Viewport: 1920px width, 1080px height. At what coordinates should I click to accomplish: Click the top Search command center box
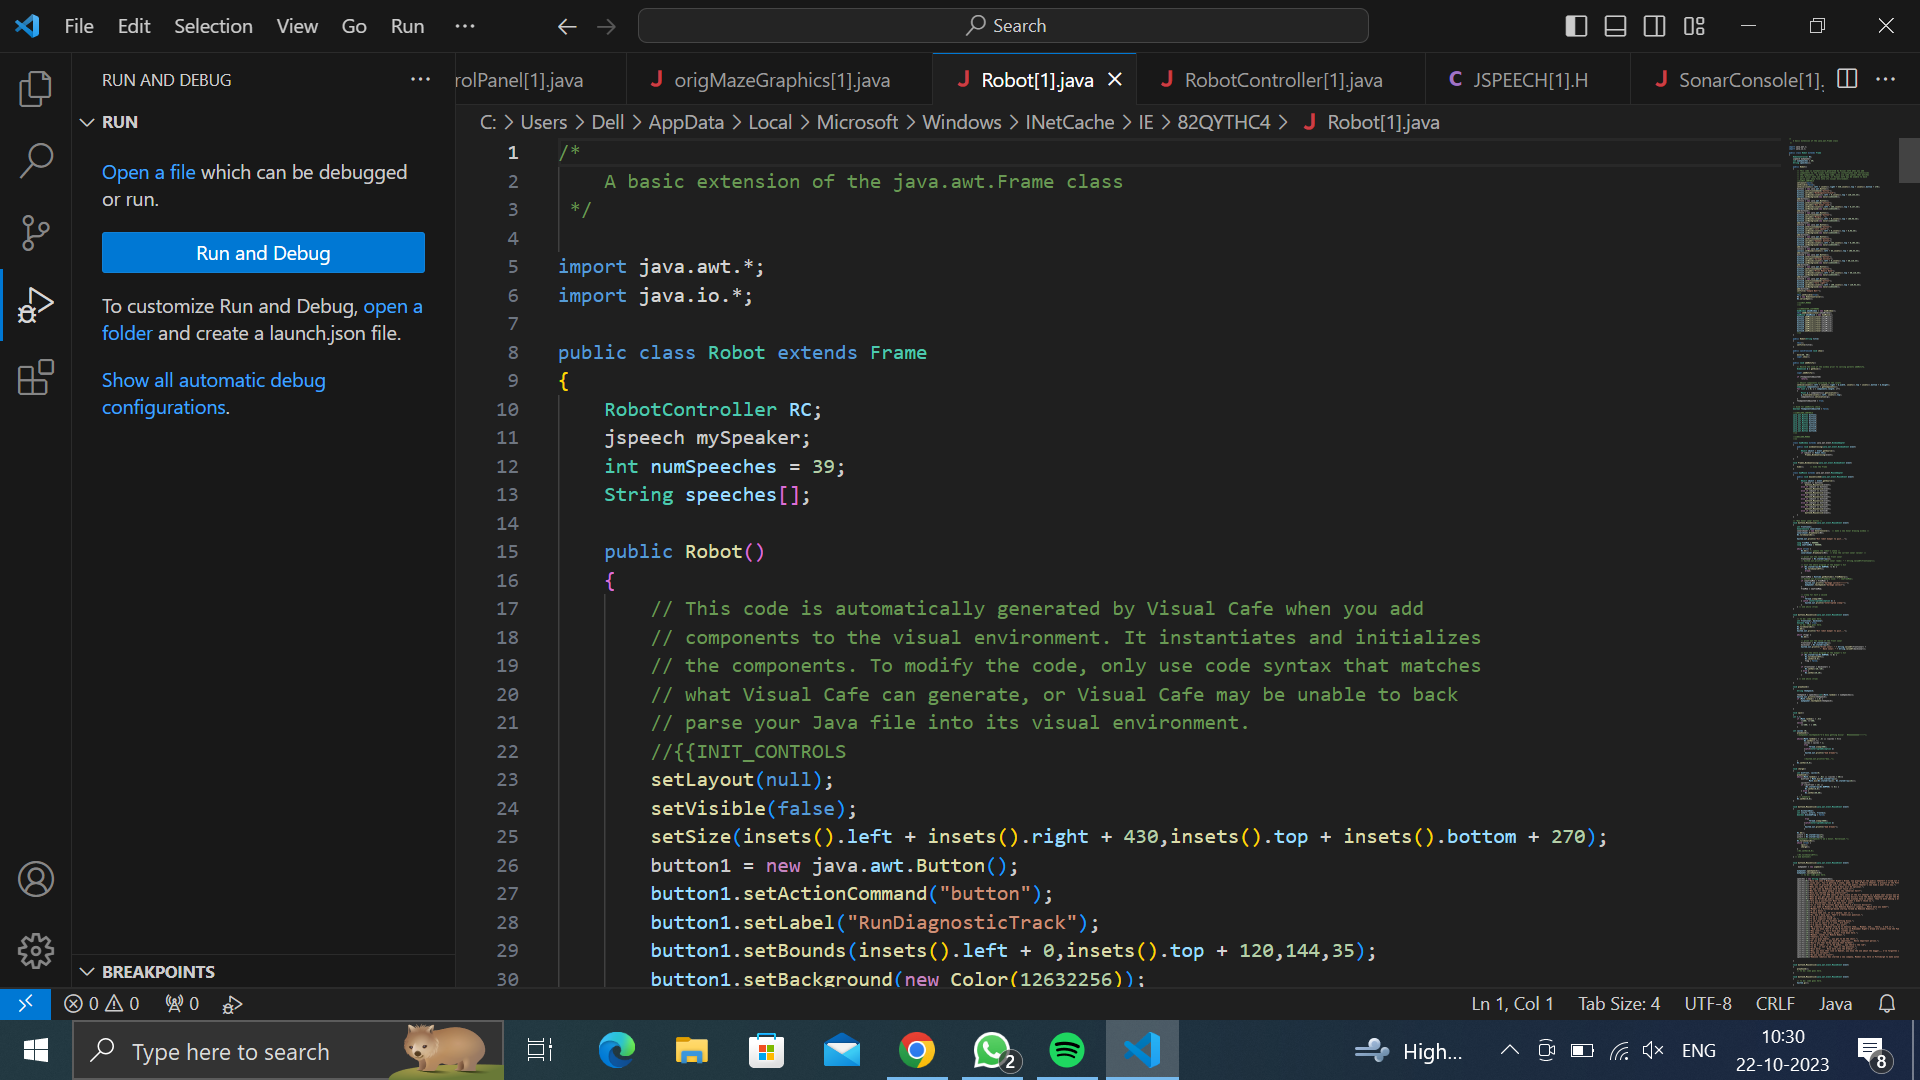1003,26
